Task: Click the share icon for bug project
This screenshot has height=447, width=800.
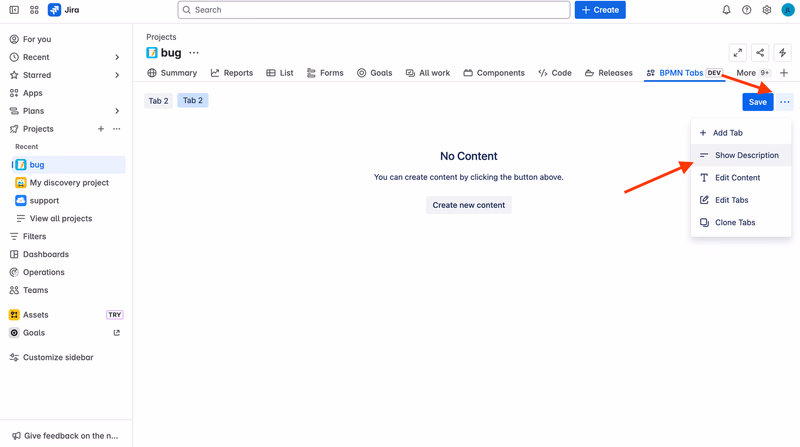Action: tap(760, 53)
